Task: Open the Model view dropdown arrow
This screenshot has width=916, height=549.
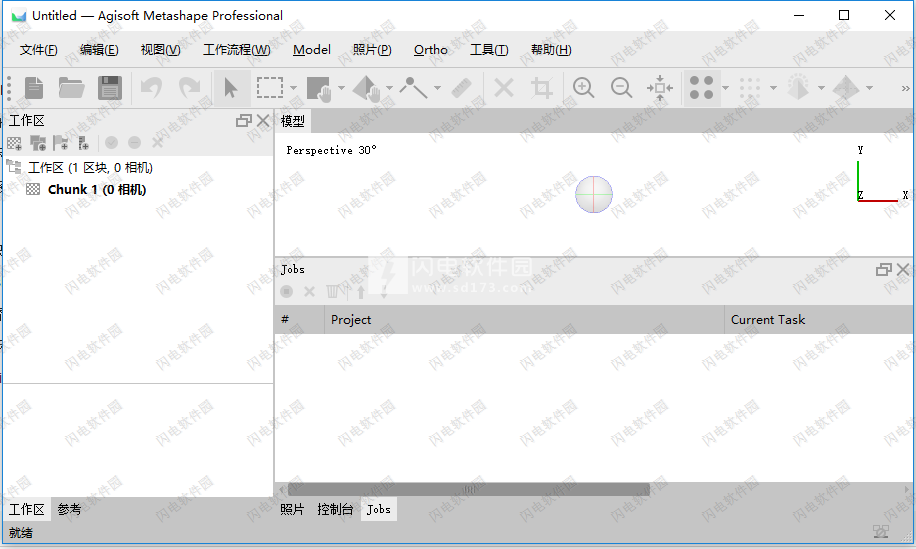Action: pos(821,88)
